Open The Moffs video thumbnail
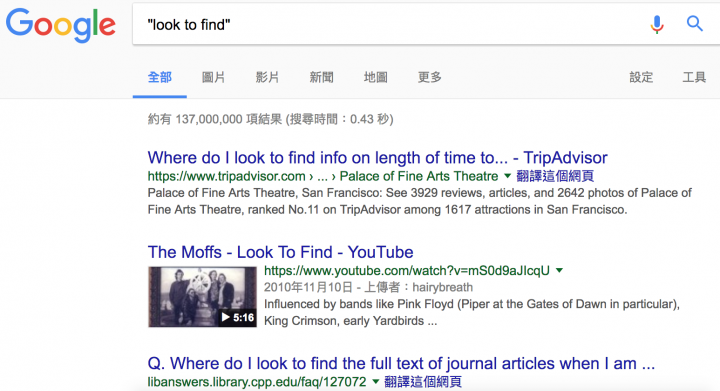The height and width of the screenshot is (391, 720). (x=202, y=297)
